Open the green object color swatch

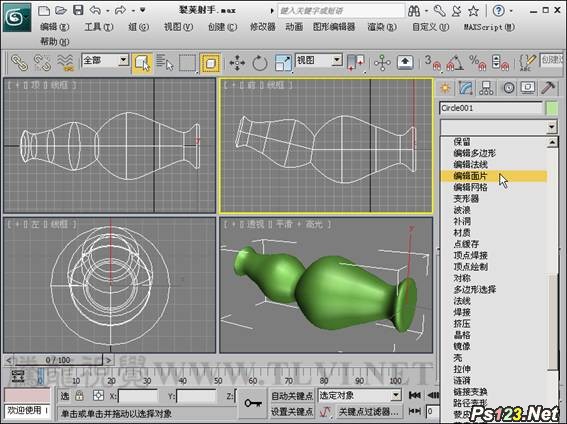click(551, 108)
